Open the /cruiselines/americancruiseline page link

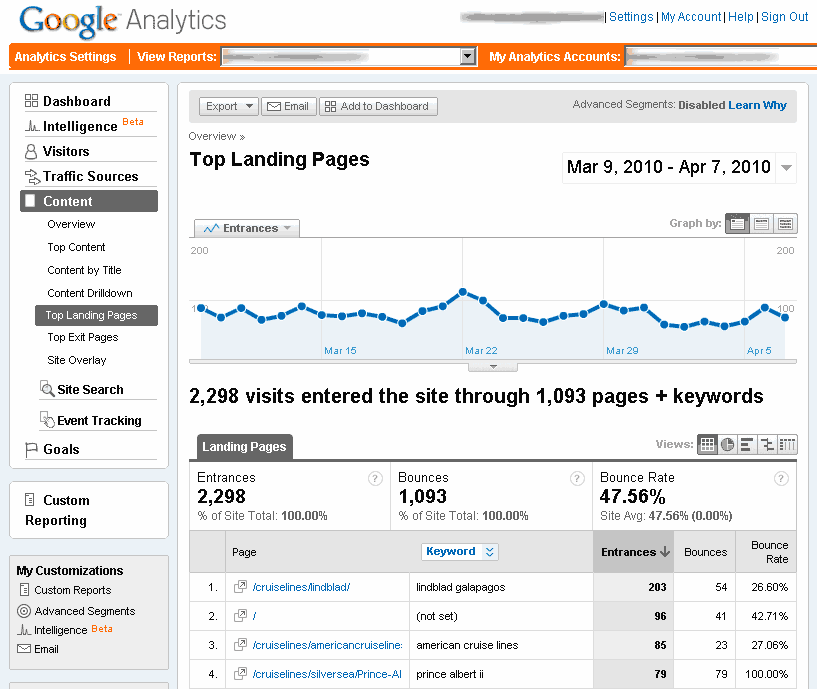[327, 645]
